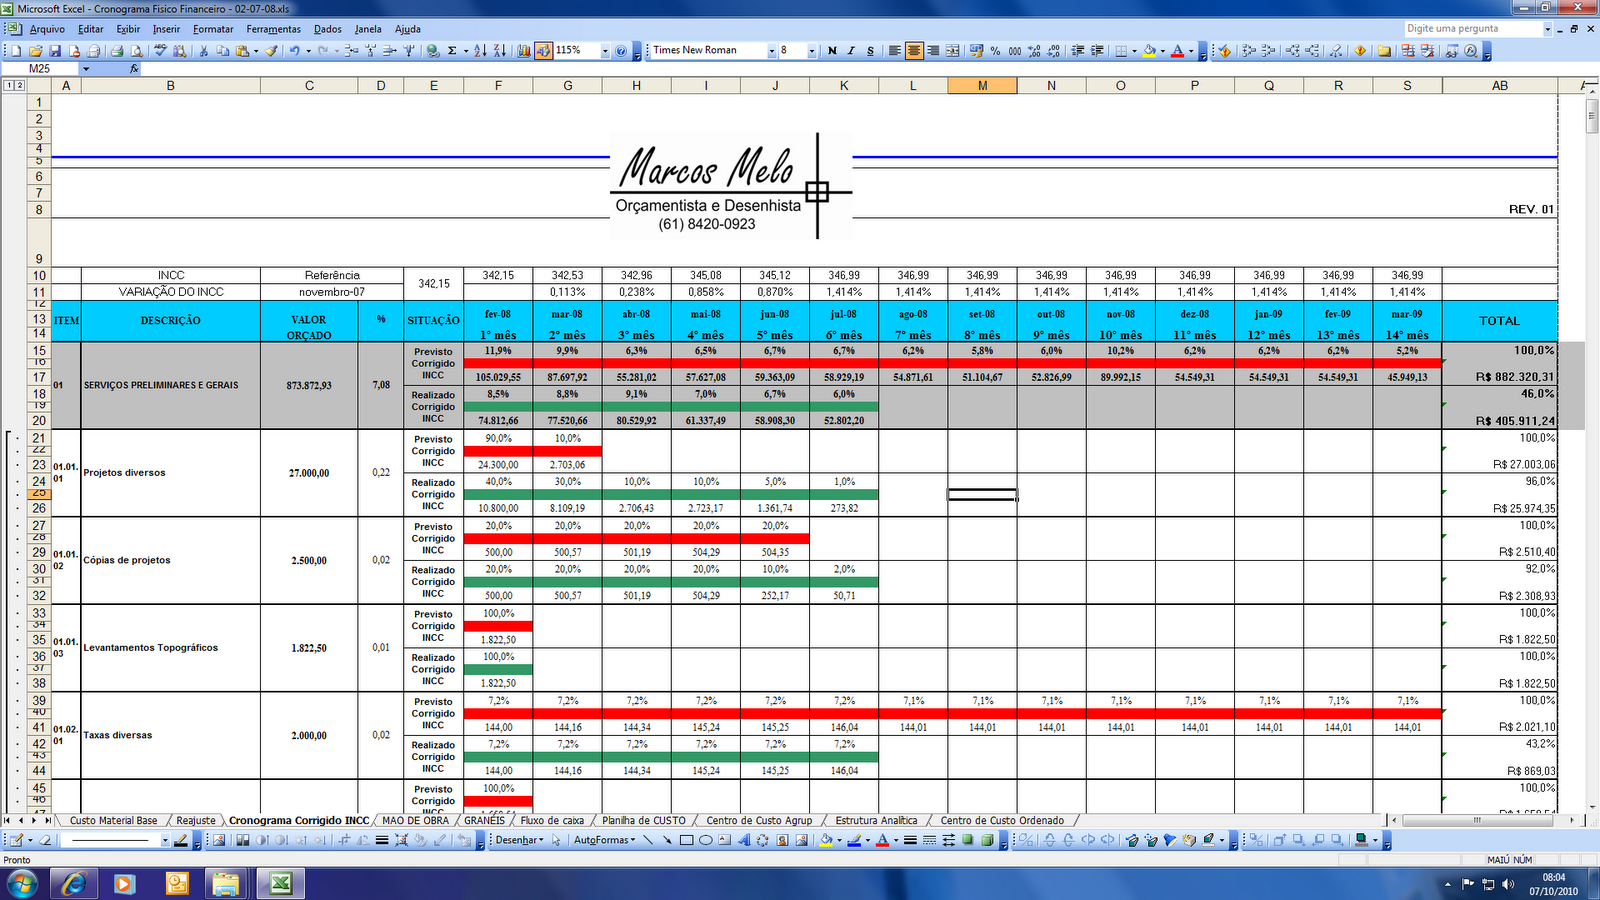Click the Desenhar button in drawing toolbar
The width and height of the screenshot is (1600, 900).
(520, 840)
